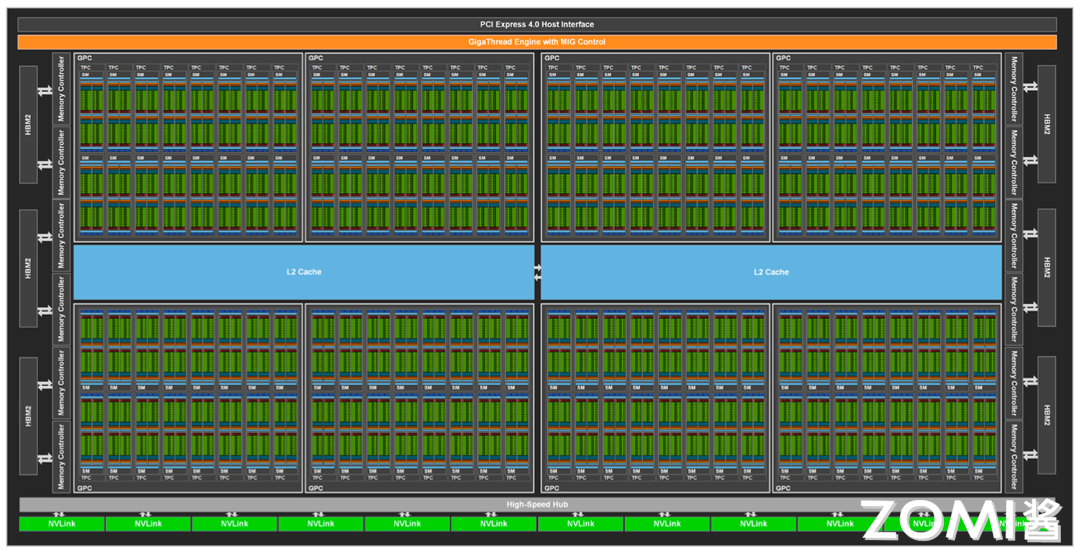The height and width of the screenshot is (557, 1080).
Task: Select the top-left HBM2 memory block
Action: pos(28,124)
